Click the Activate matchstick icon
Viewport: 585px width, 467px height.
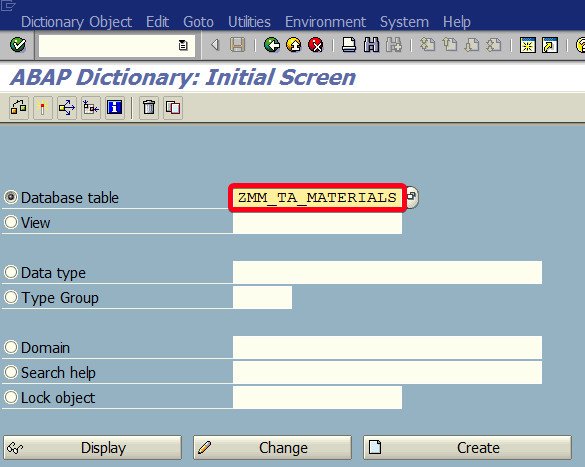point(43,108)
